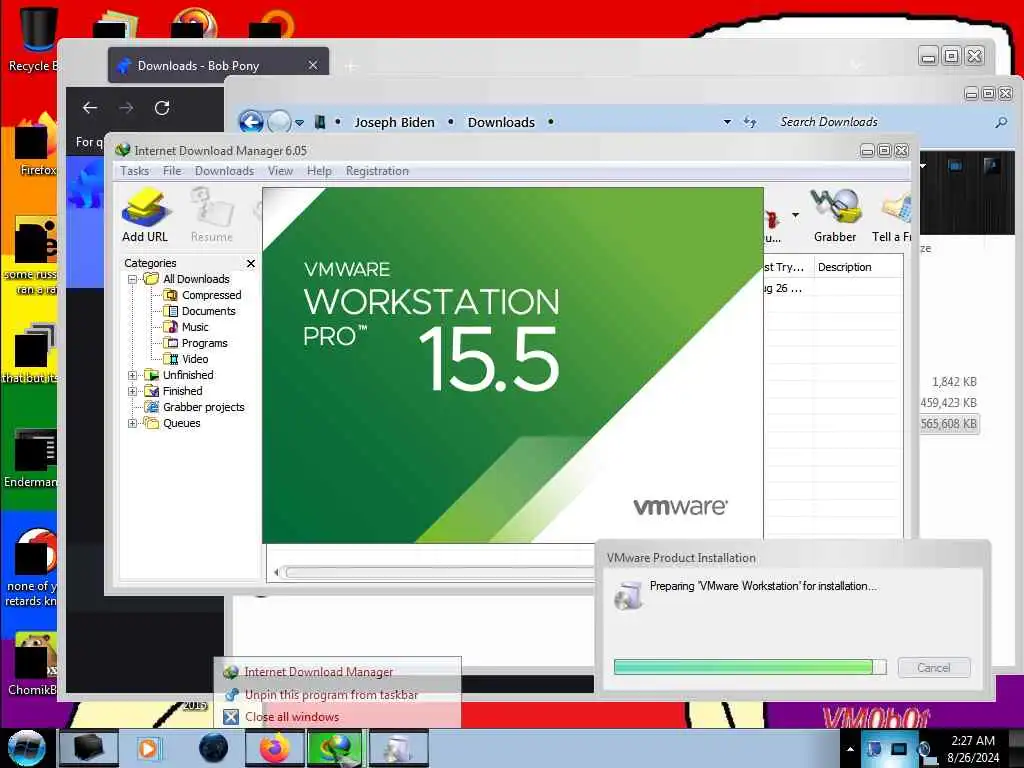
Task: Click the Tell a Friend icon
Action: click(892, 216)
